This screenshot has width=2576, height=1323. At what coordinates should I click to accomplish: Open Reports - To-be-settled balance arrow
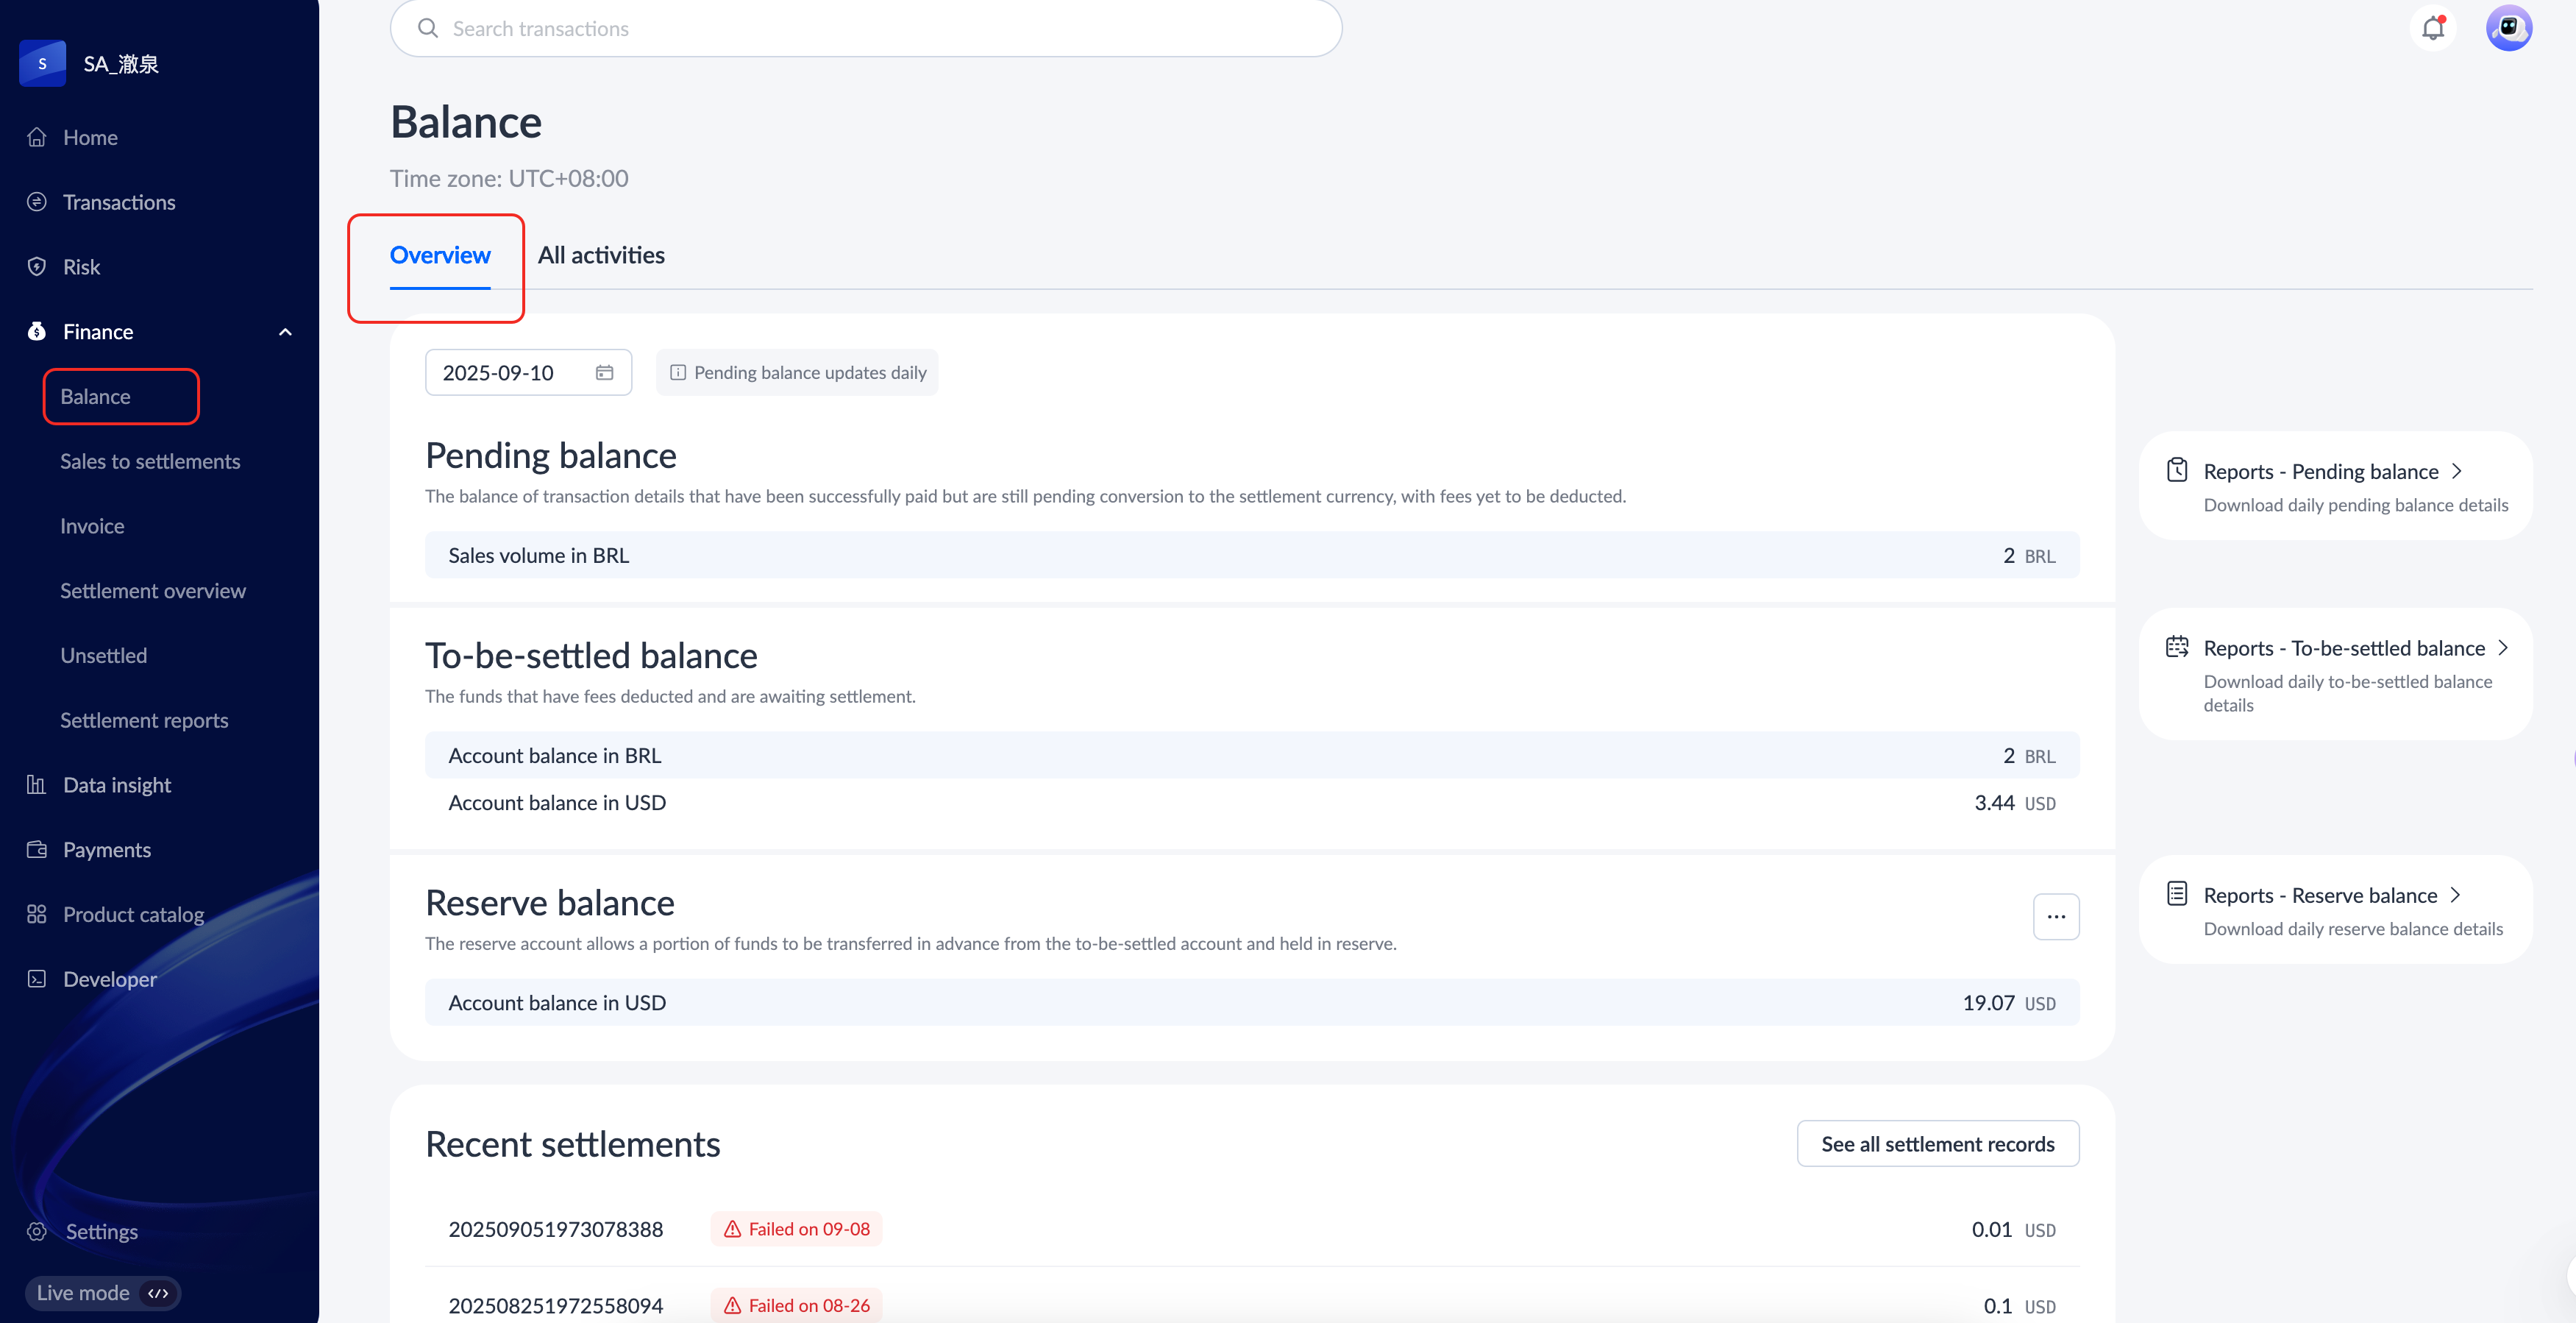pyautogui.click(x=2502, y=648)
